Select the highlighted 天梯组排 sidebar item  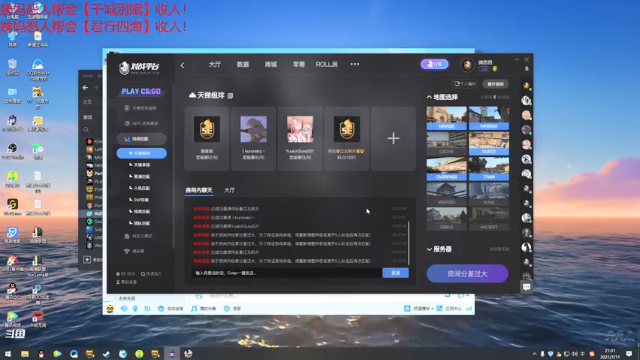(142, 153)
